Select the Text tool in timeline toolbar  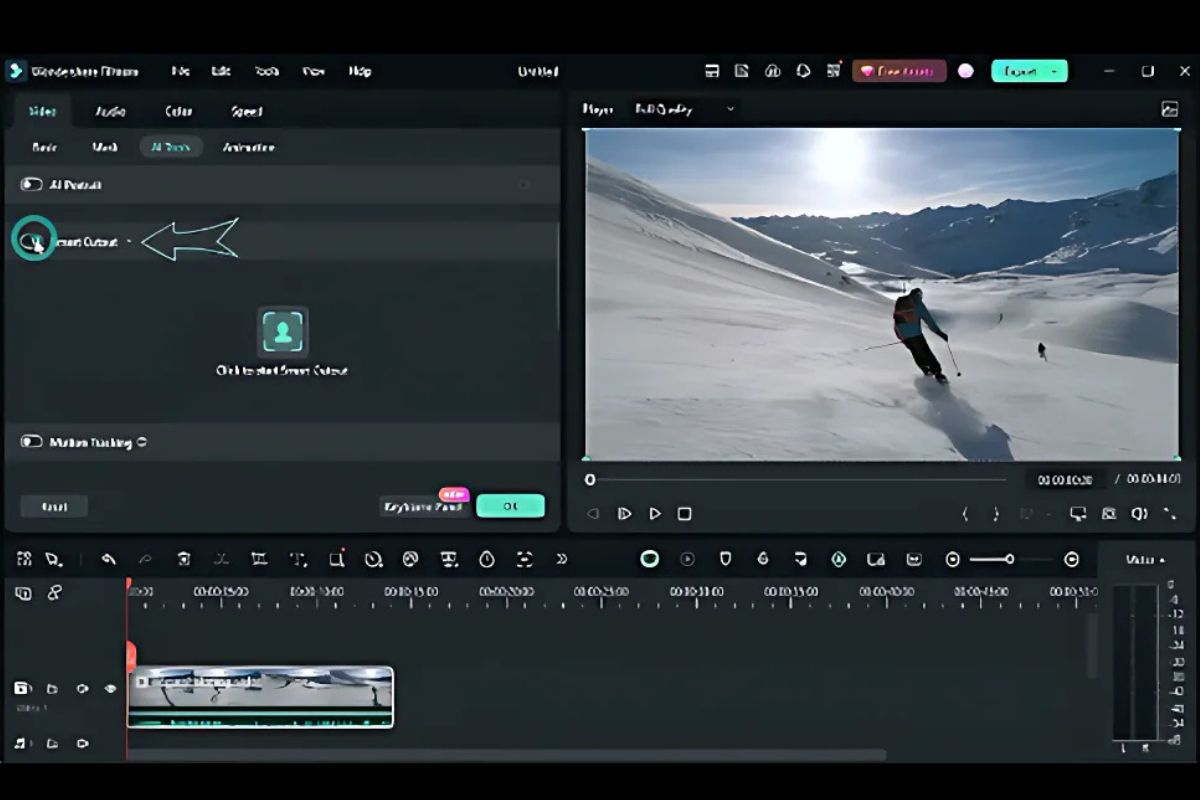tap(298, 559)
